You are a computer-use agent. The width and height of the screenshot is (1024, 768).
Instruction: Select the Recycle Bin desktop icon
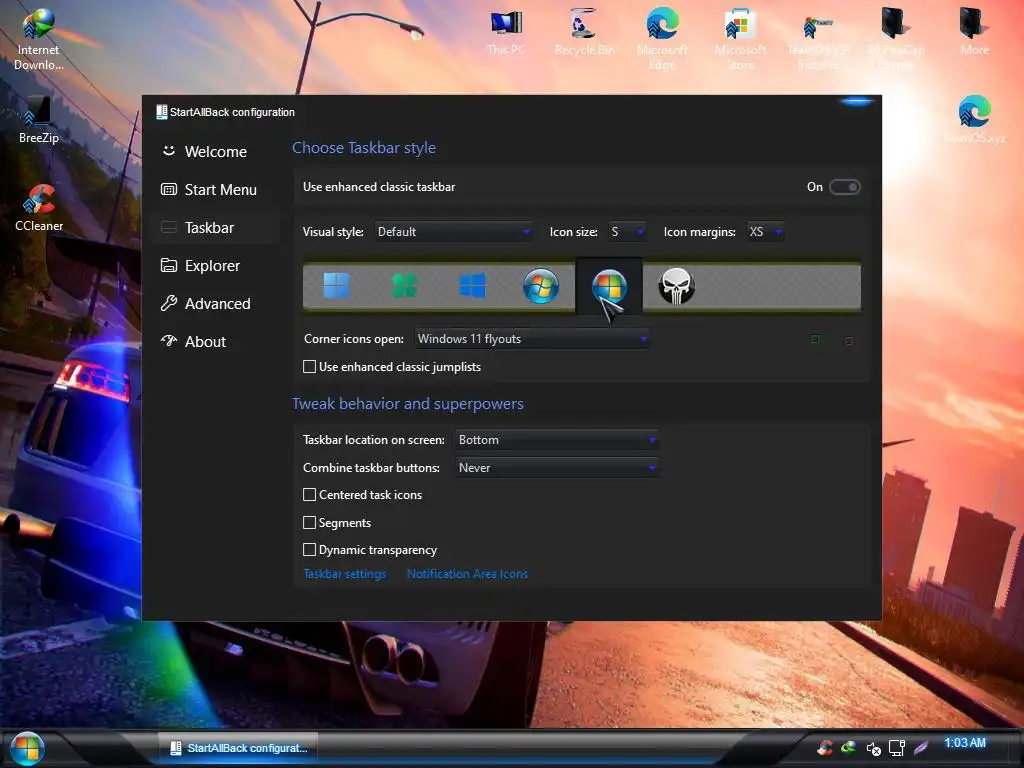click(x=584, y=33)
